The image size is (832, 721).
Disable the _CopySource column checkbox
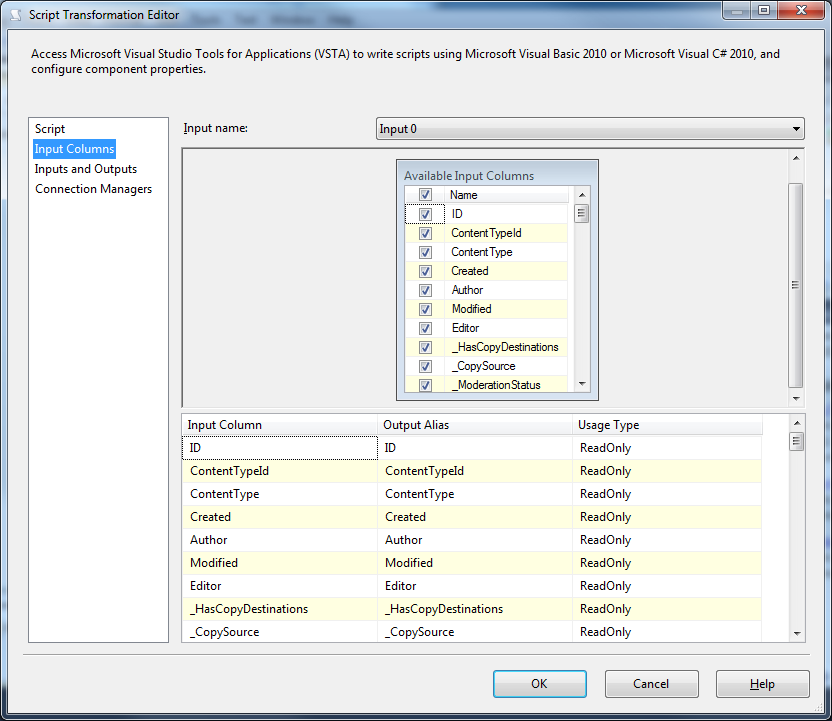click(x=425, y=366)
